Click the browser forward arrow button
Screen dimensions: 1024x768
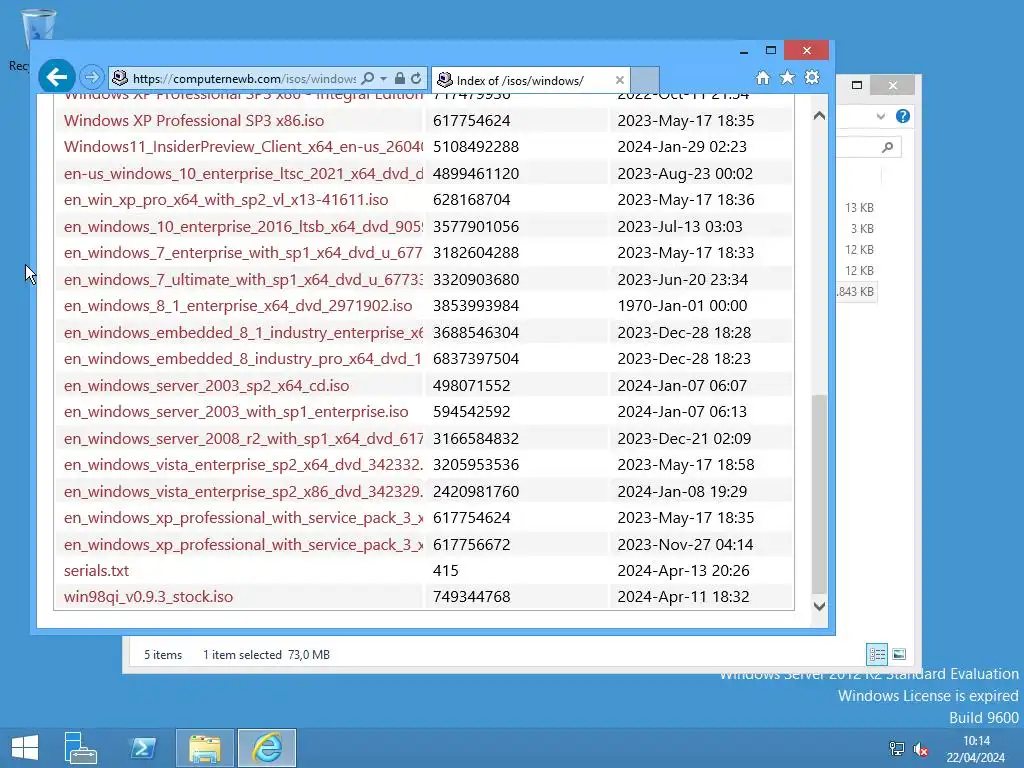click(92, 78)
